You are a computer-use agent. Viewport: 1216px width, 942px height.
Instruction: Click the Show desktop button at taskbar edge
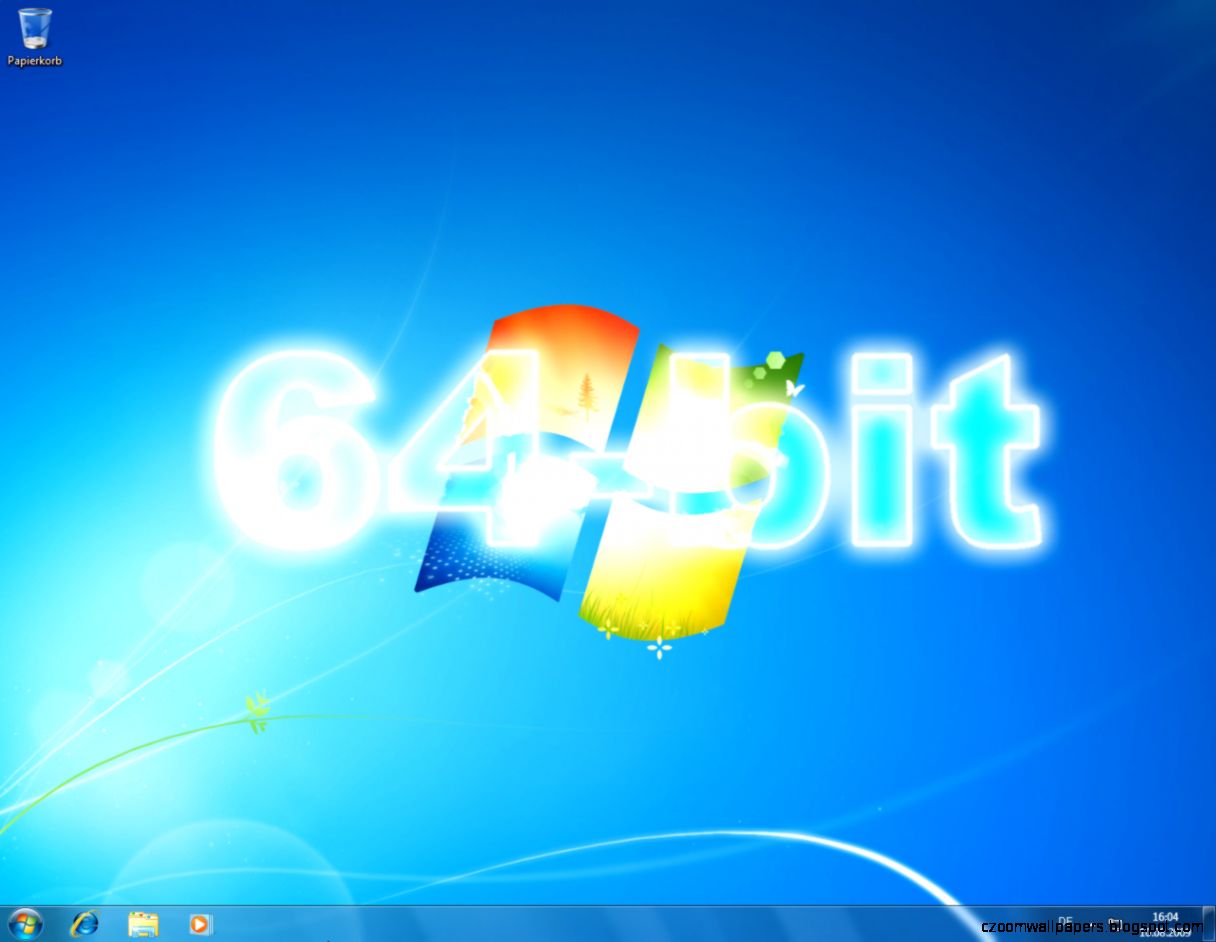1208,924
